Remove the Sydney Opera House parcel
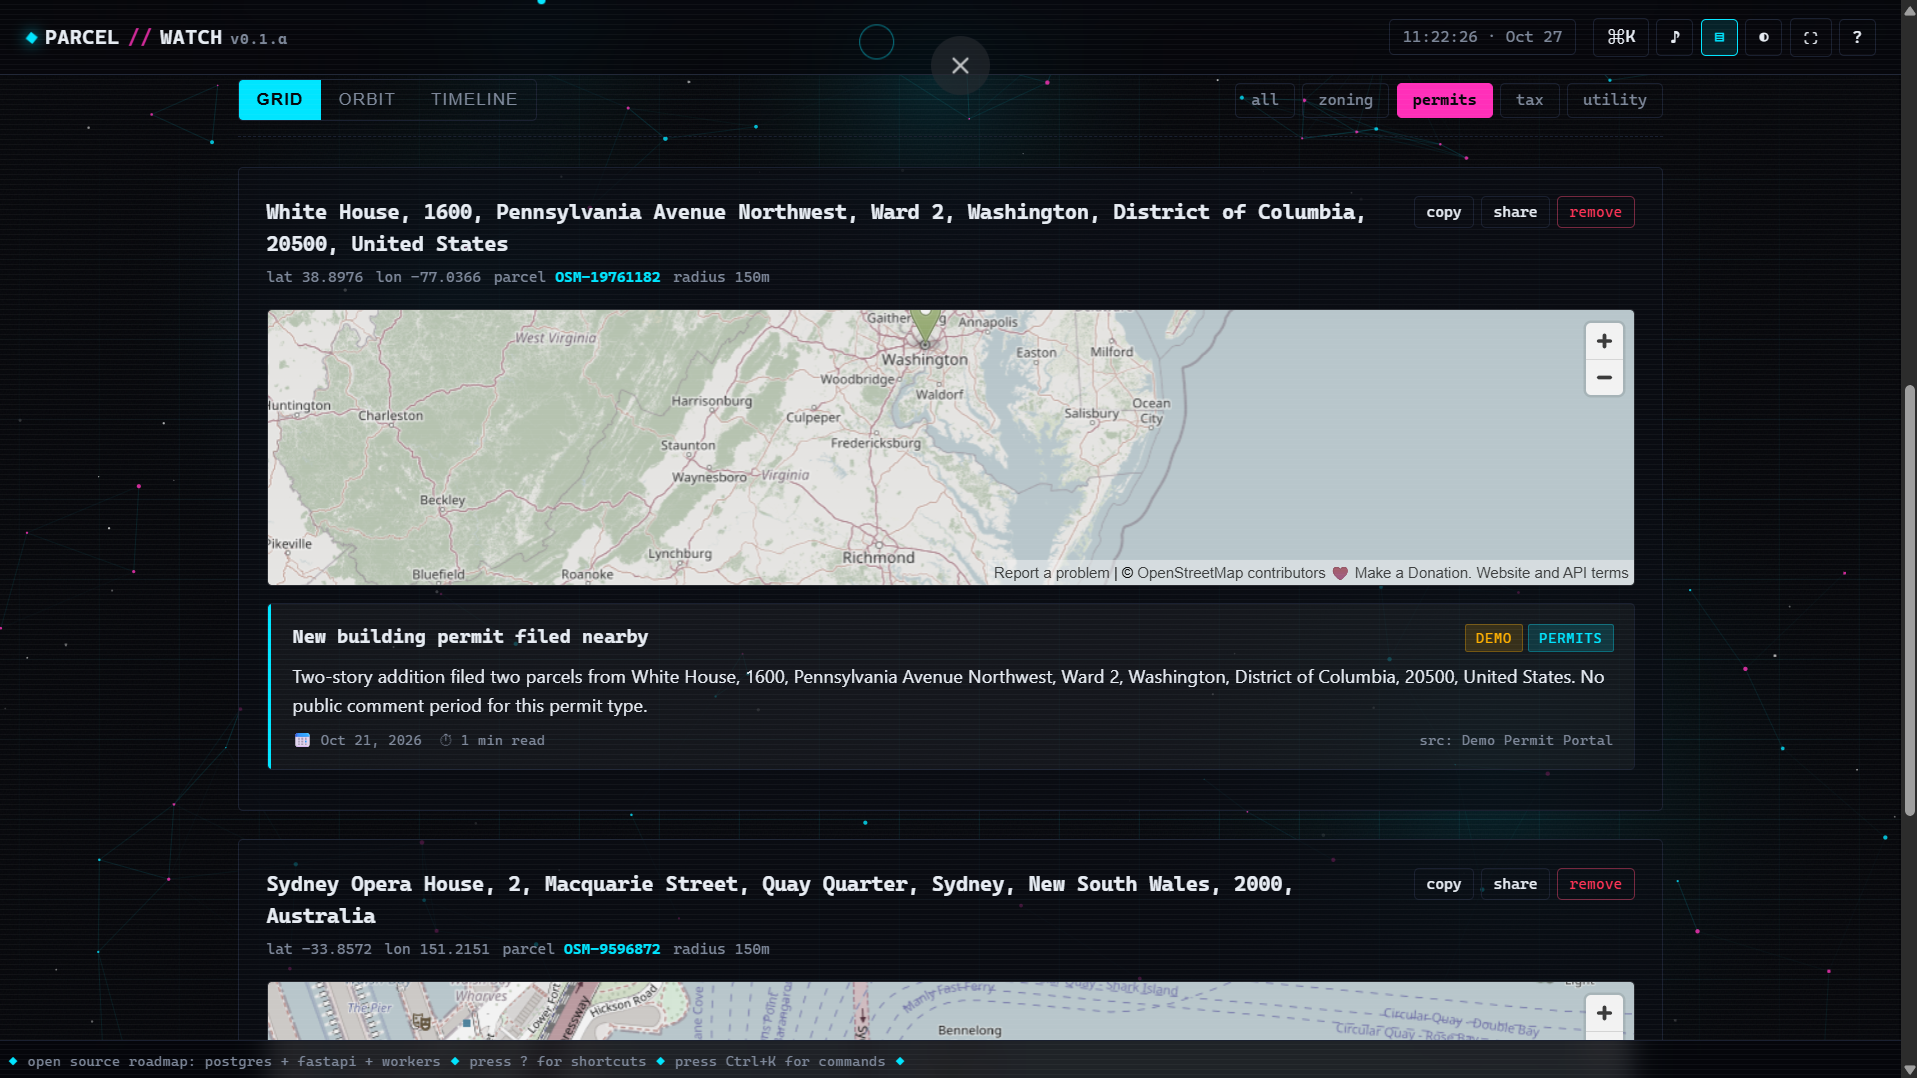1917x1078 pixels. 1595,884
